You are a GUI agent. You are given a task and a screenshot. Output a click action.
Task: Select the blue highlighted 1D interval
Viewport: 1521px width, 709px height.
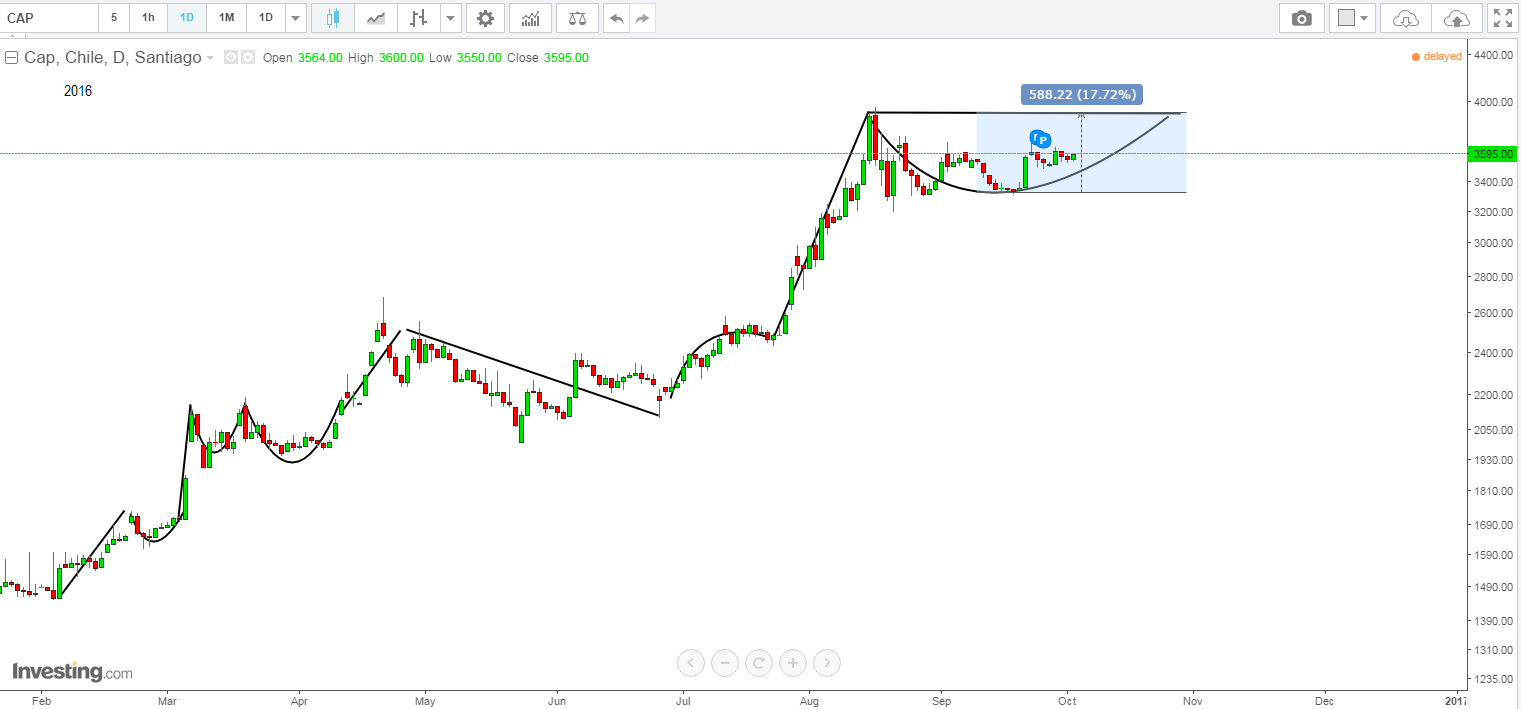pos(187,18)
